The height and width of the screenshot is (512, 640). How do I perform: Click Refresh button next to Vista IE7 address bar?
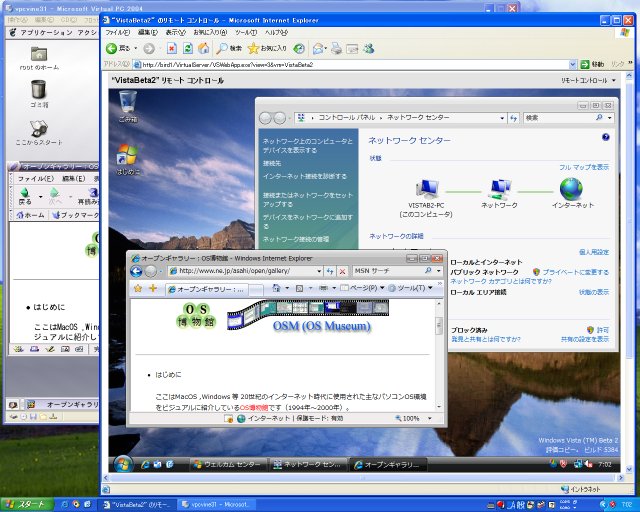(330, 271)
